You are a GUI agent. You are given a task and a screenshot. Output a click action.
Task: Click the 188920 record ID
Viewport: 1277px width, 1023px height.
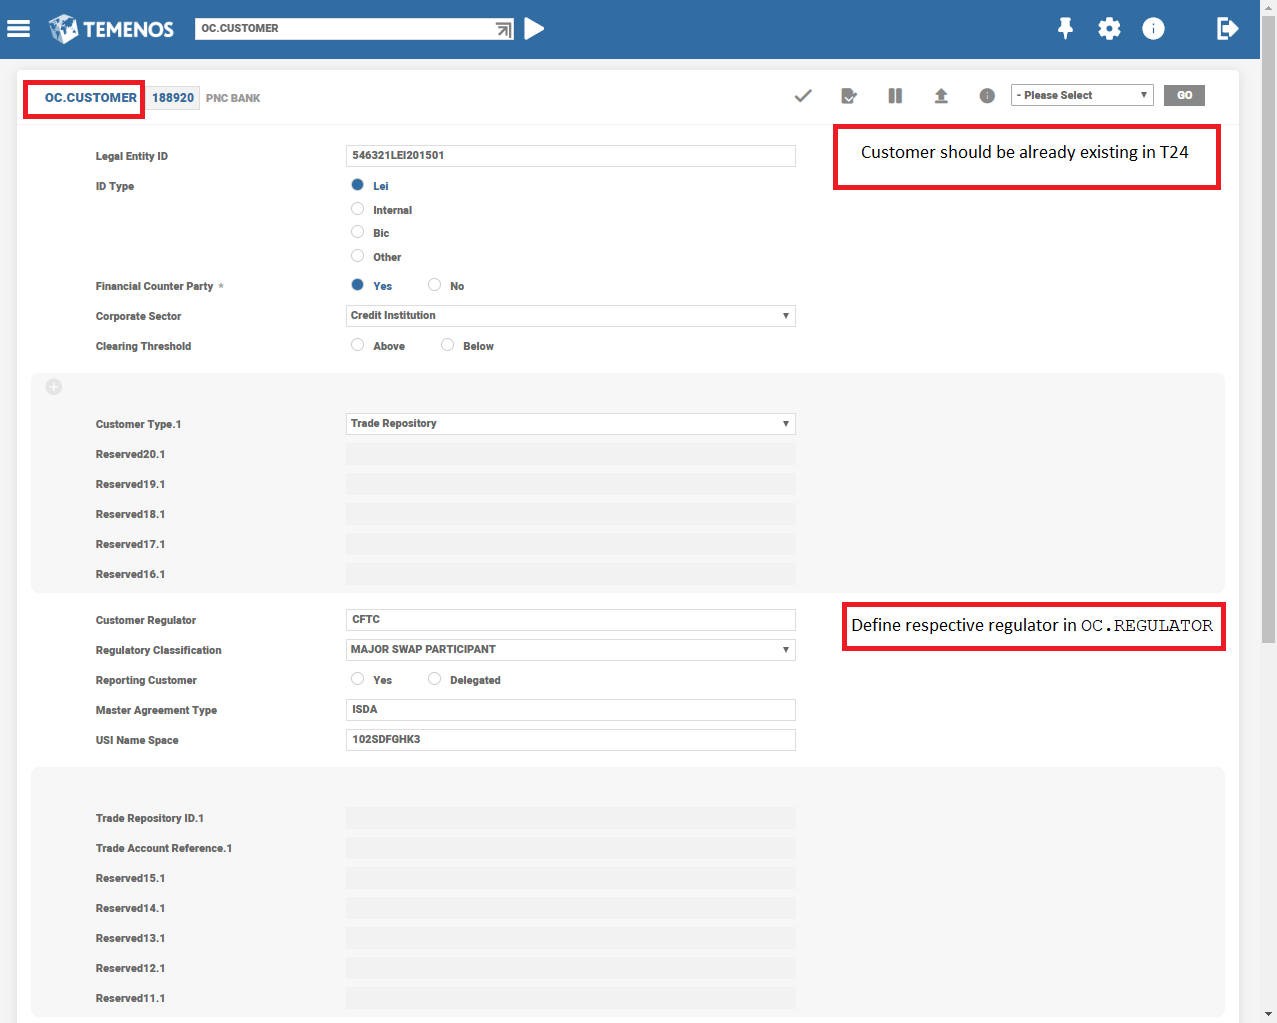[x=173, y=98]
